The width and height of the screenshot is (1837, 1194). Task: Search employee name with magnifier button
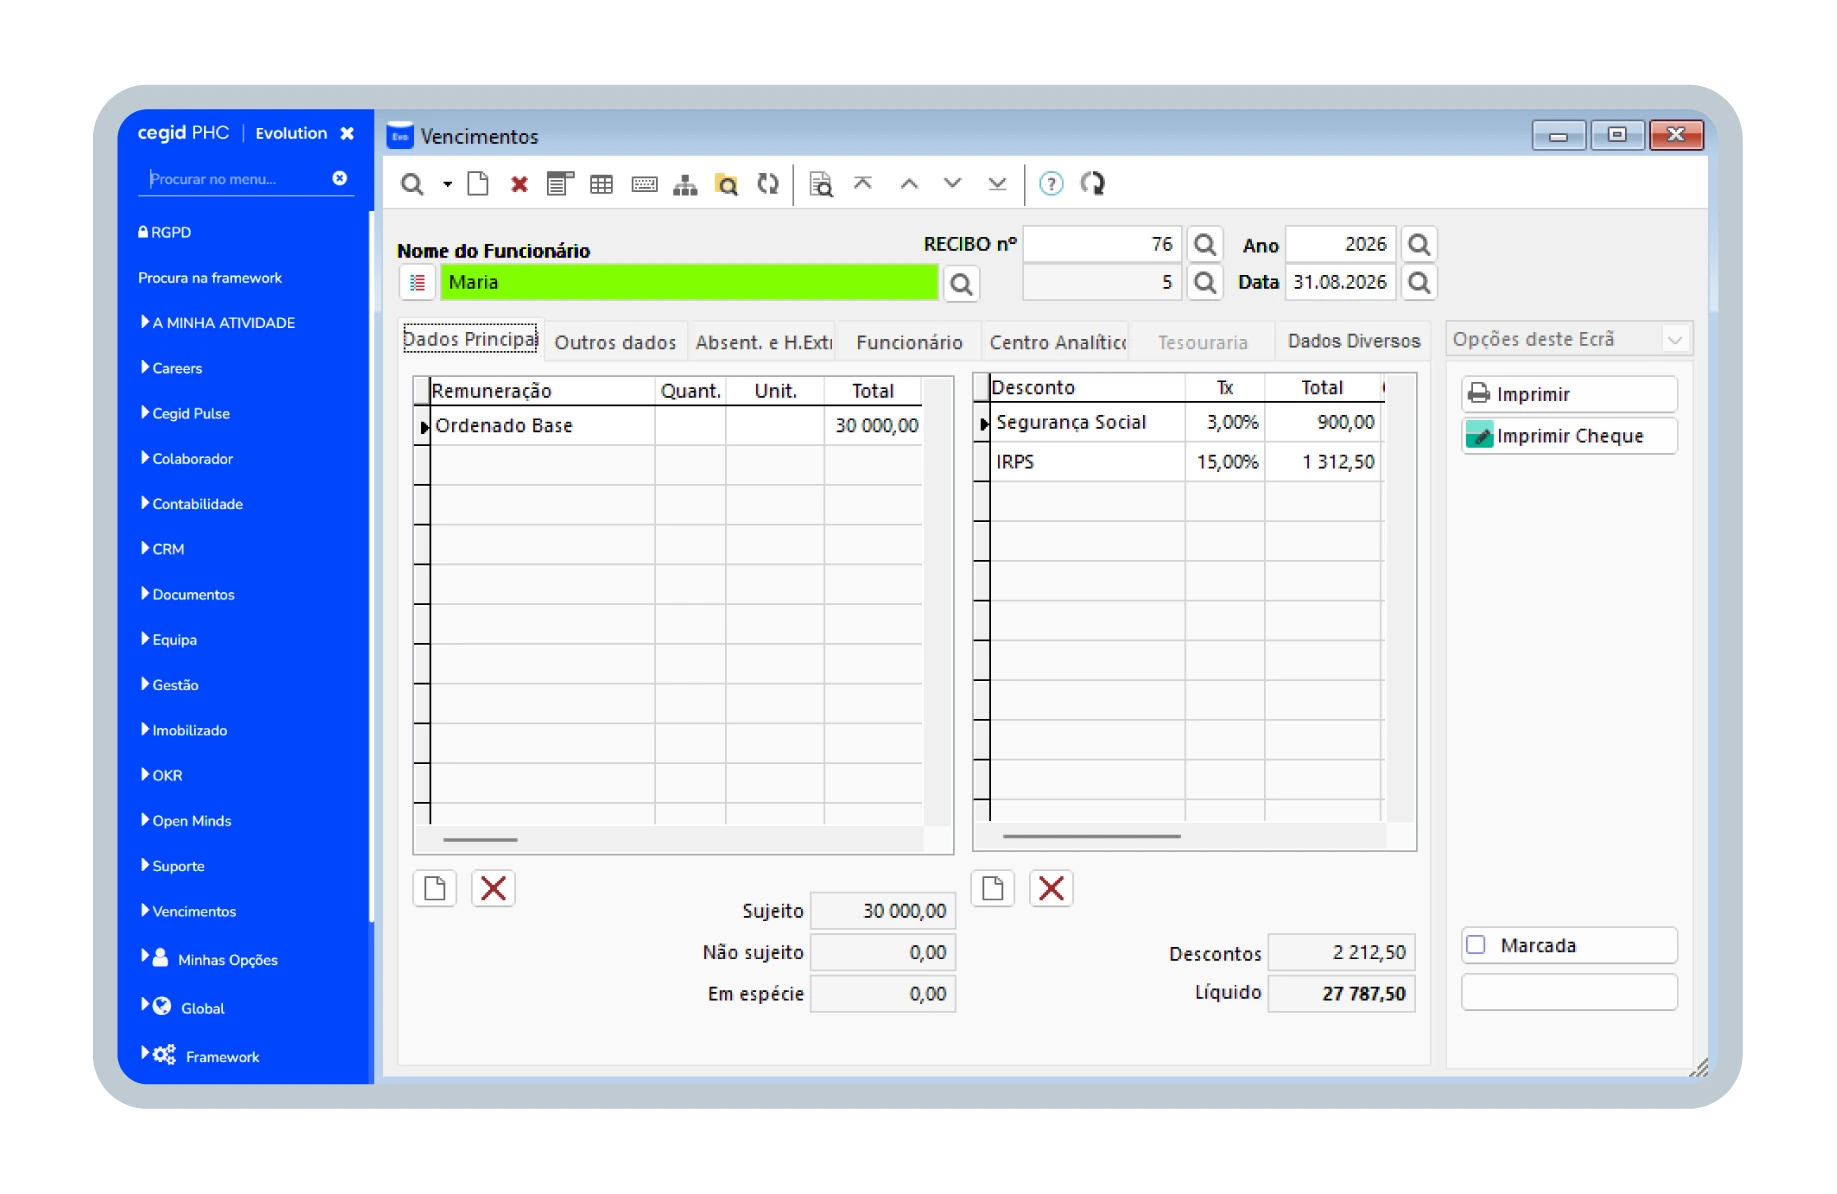tap(961, 284)
